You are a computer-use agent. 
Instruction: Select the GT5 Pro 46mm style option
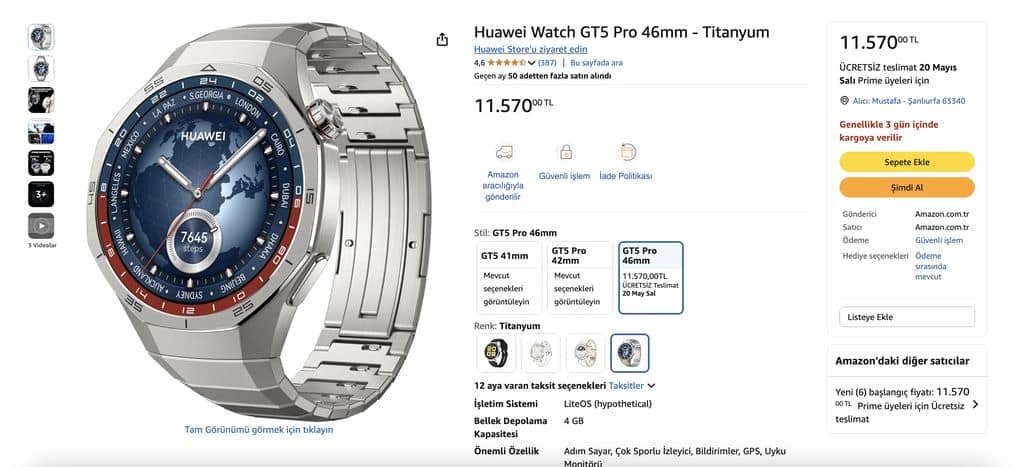[x=650, y=278]
